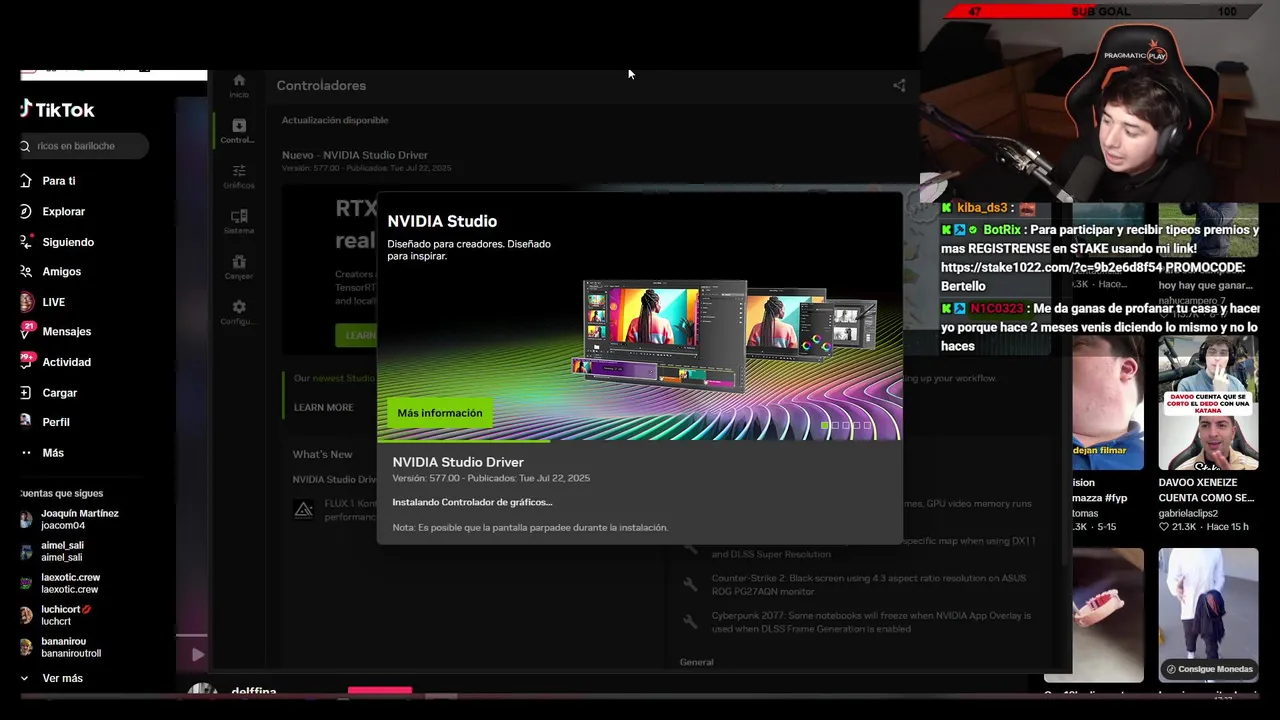Click Nuevo - NVIDIA Studio Driver title

355,155
